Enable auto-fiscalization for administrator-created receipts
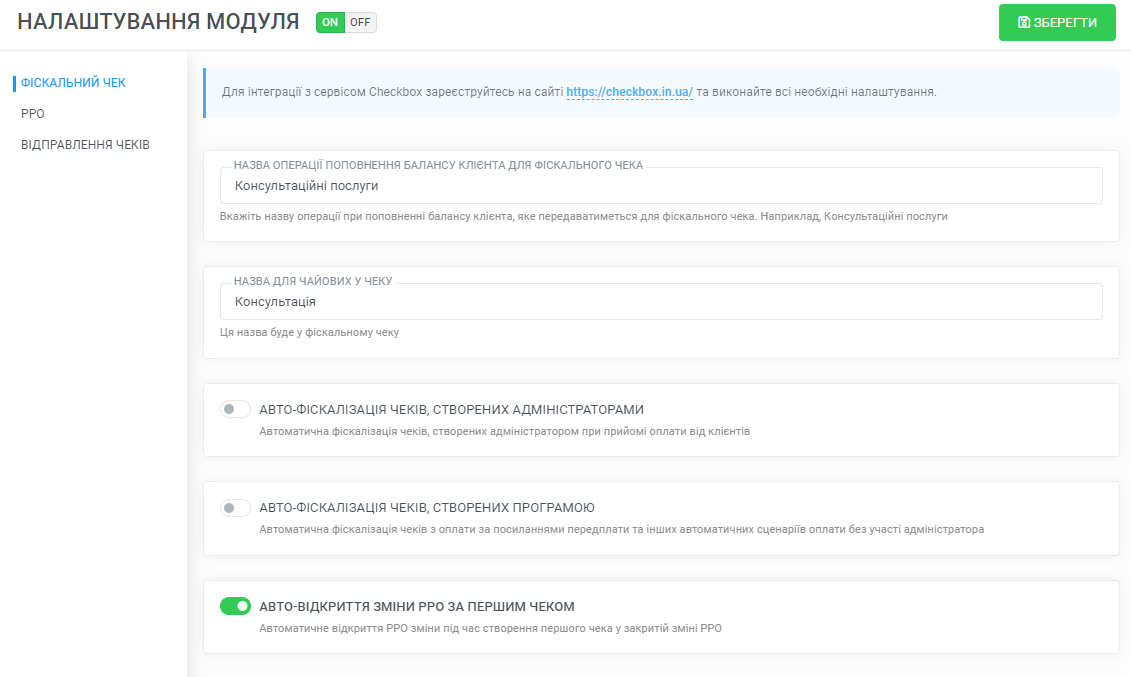This screenshot has width=1131, height=677. coord(235,410)
